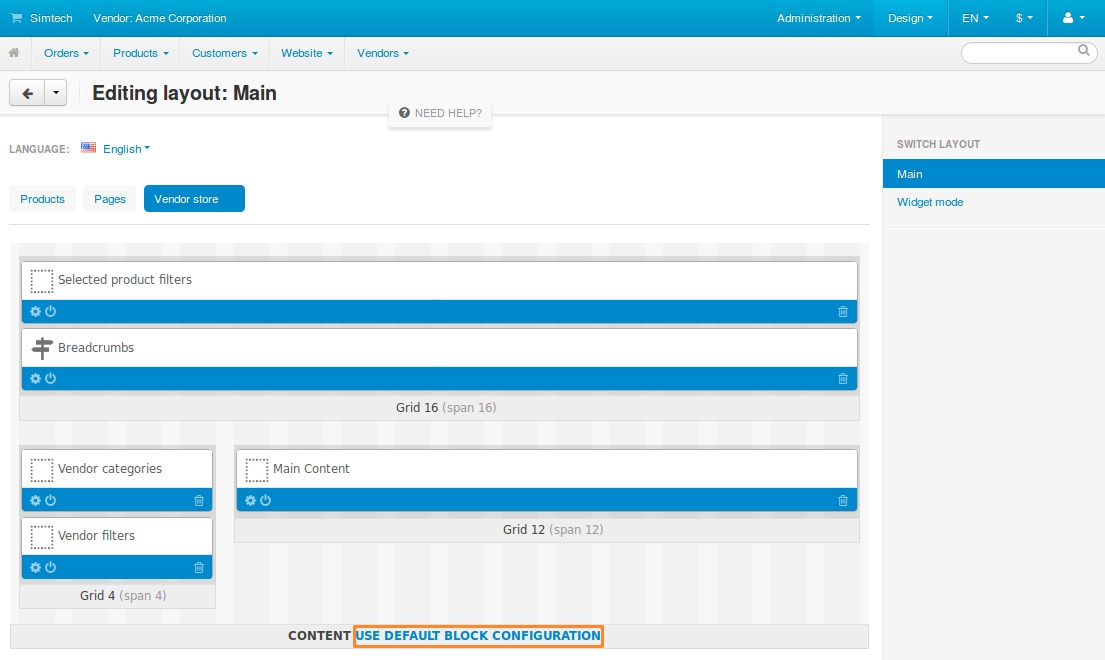This screenshot has width=1105, height=660.
Task: Delete the Vendor filters block
Action: point(199,568)
